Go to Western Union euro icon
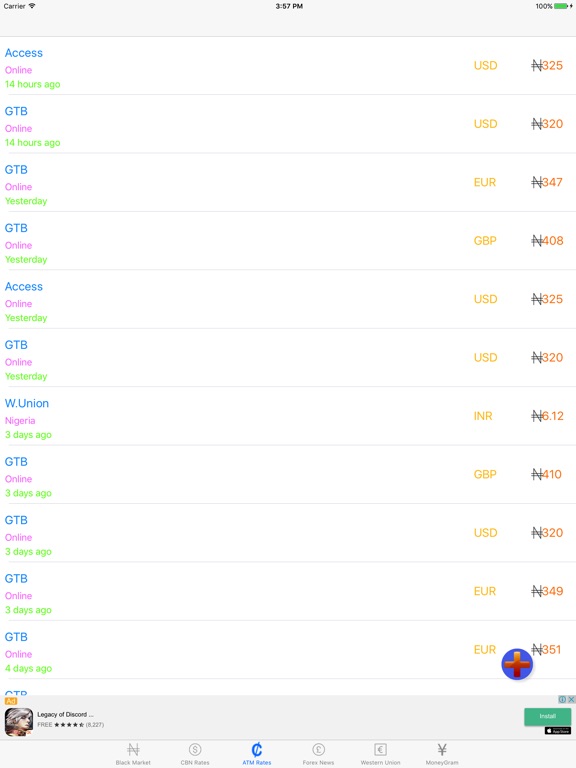The image size is (576, 768). [x=380, y=749]
